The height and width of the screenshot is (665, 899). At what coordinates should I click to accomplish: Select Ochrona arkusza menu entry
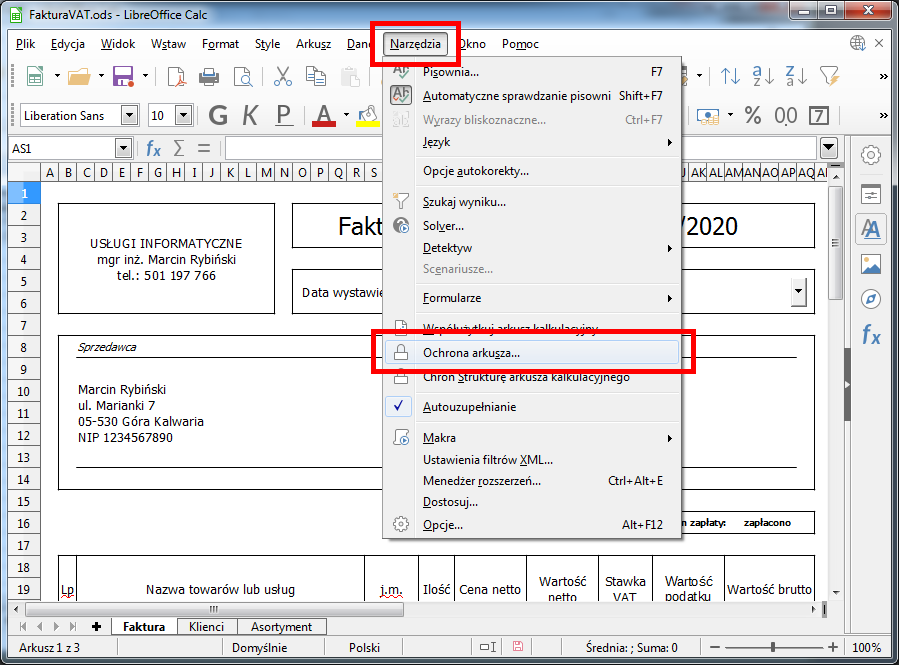[x=470, y=353]
